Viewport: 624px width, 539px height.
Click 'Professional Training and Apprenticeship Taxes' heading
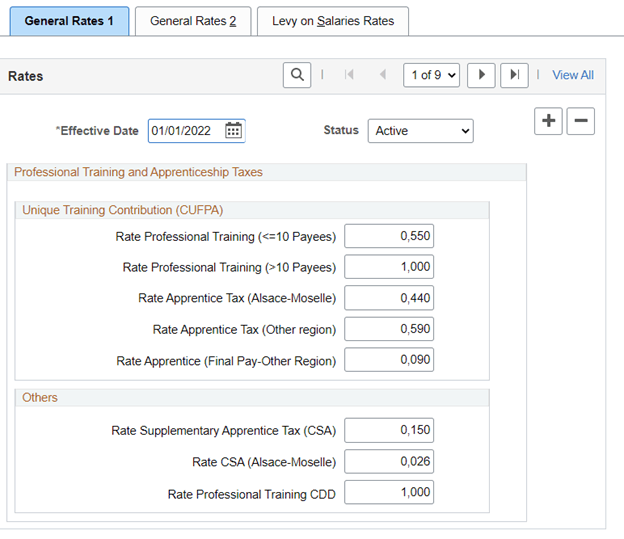coord(138,172)
